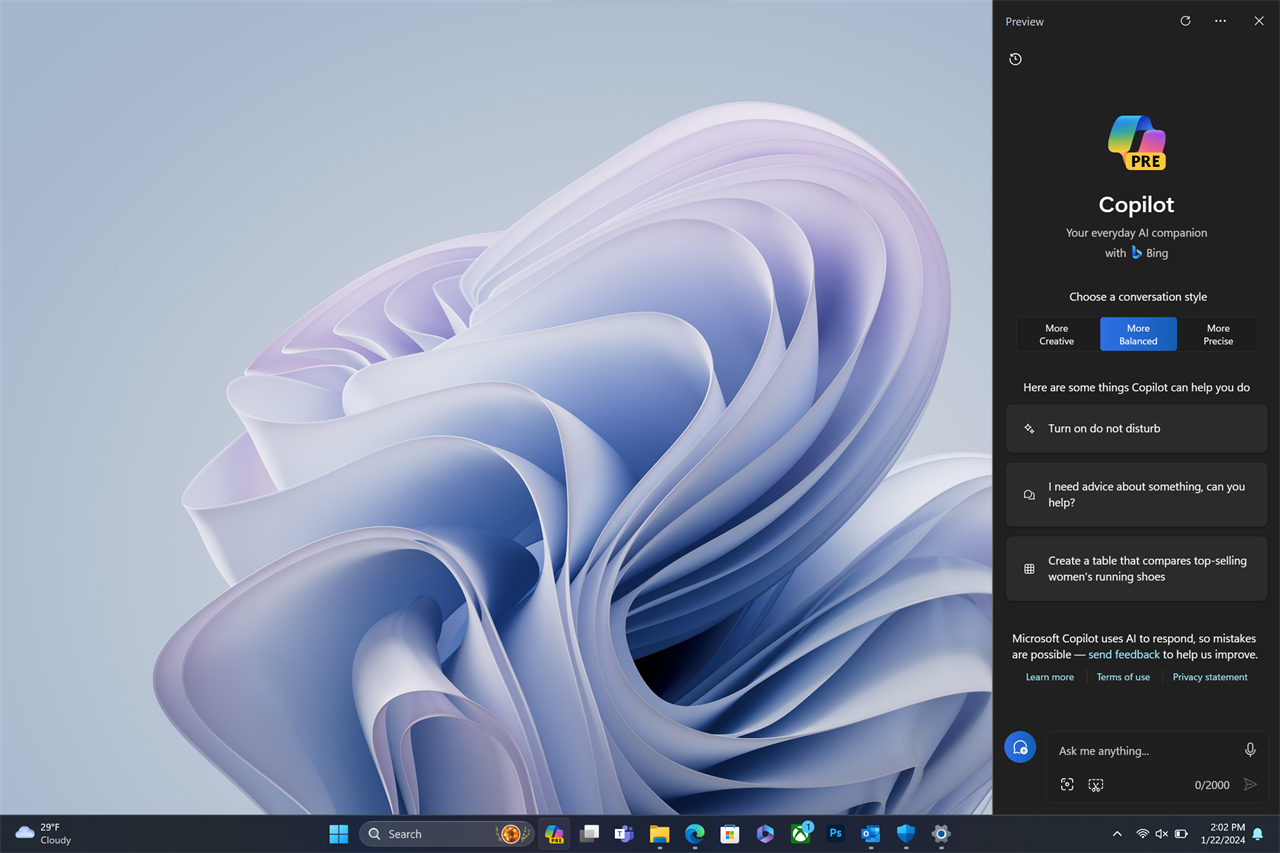Open File Explorer from the taskbar

(x=659, y=834)
